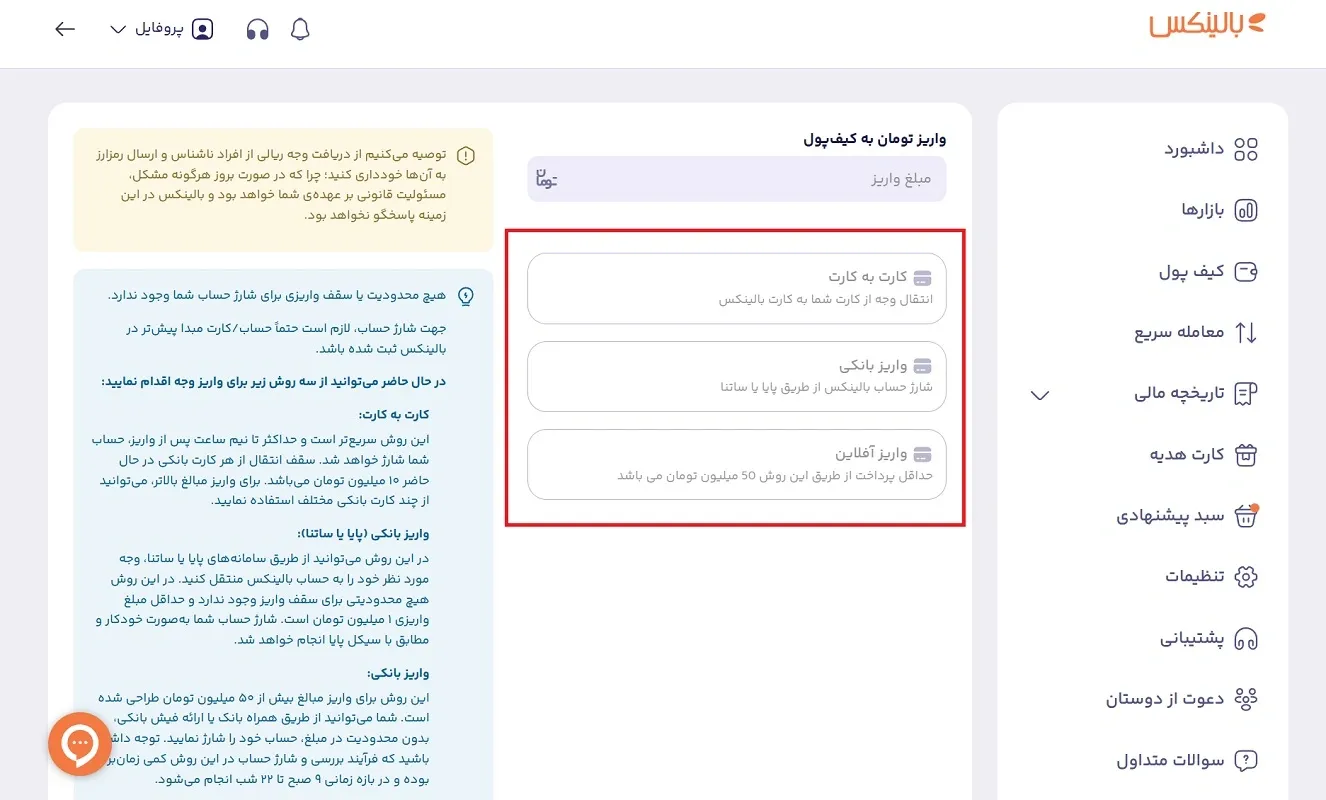Open سبد پیشنهادی menu item

point(1171,517)
